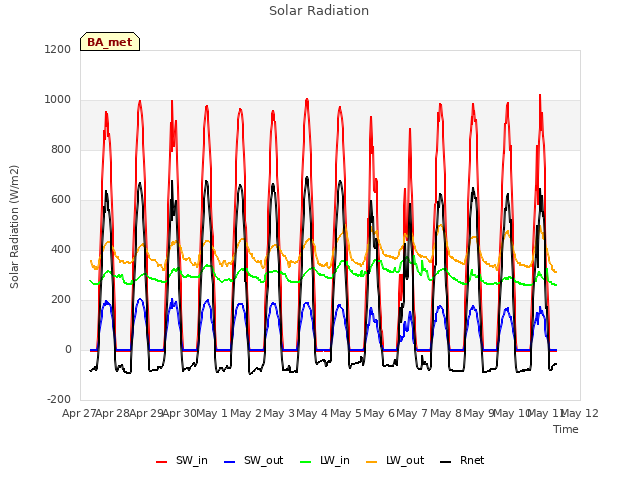The height and width of the screenshot is (480, 640).
Task: Click the 600 y-axis tick label
Action: coord(61,200)
